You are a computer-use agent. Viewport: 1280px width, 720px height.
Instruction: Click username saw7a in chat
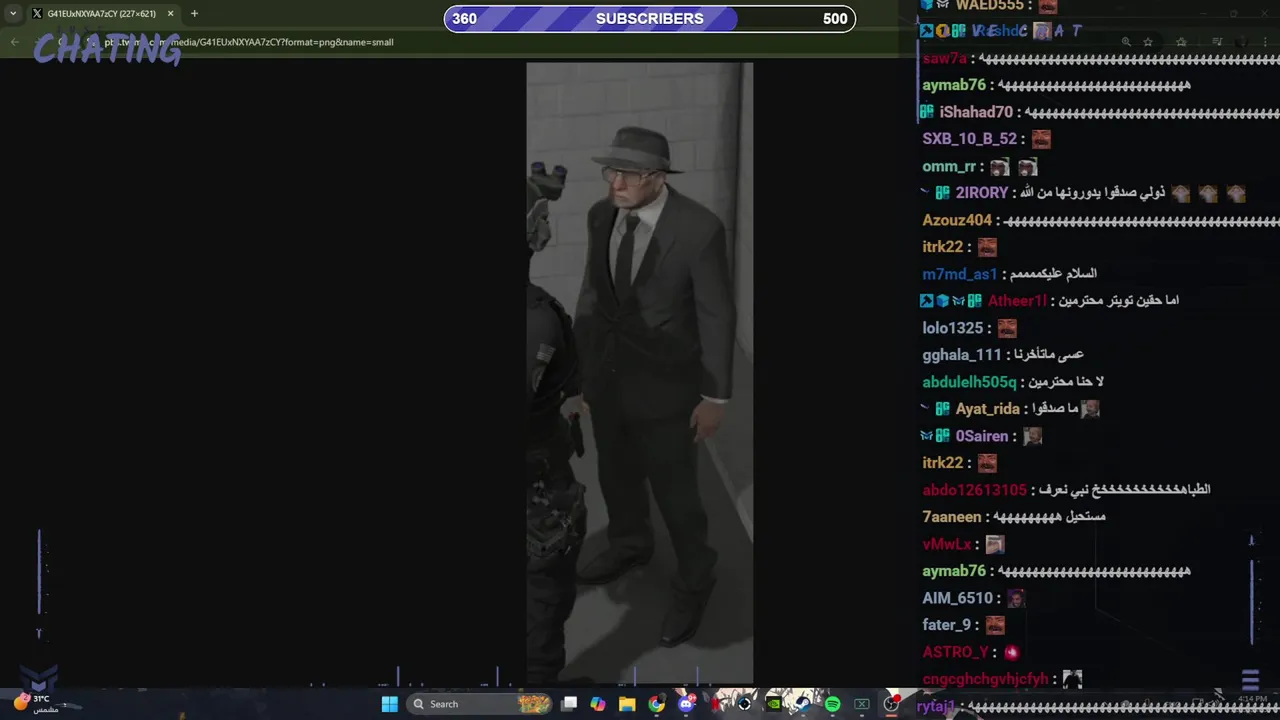click(x=945, y=58)
